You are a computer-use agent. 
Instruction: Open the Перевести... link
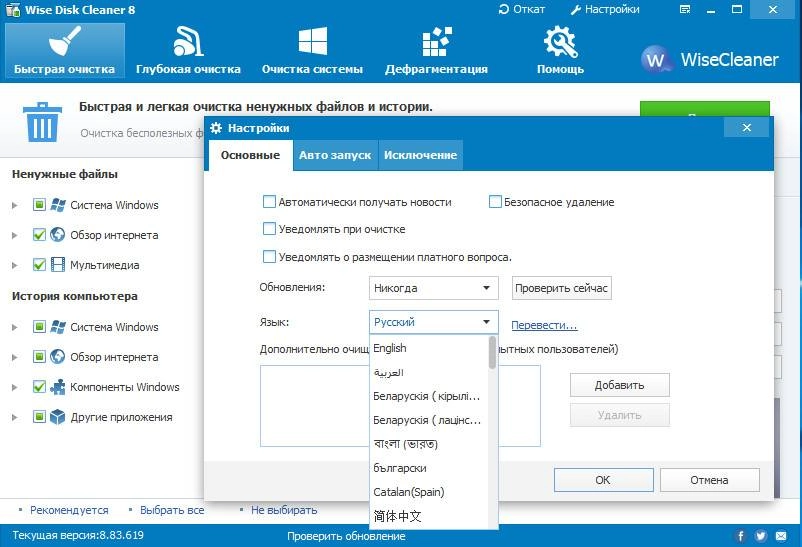544,325
